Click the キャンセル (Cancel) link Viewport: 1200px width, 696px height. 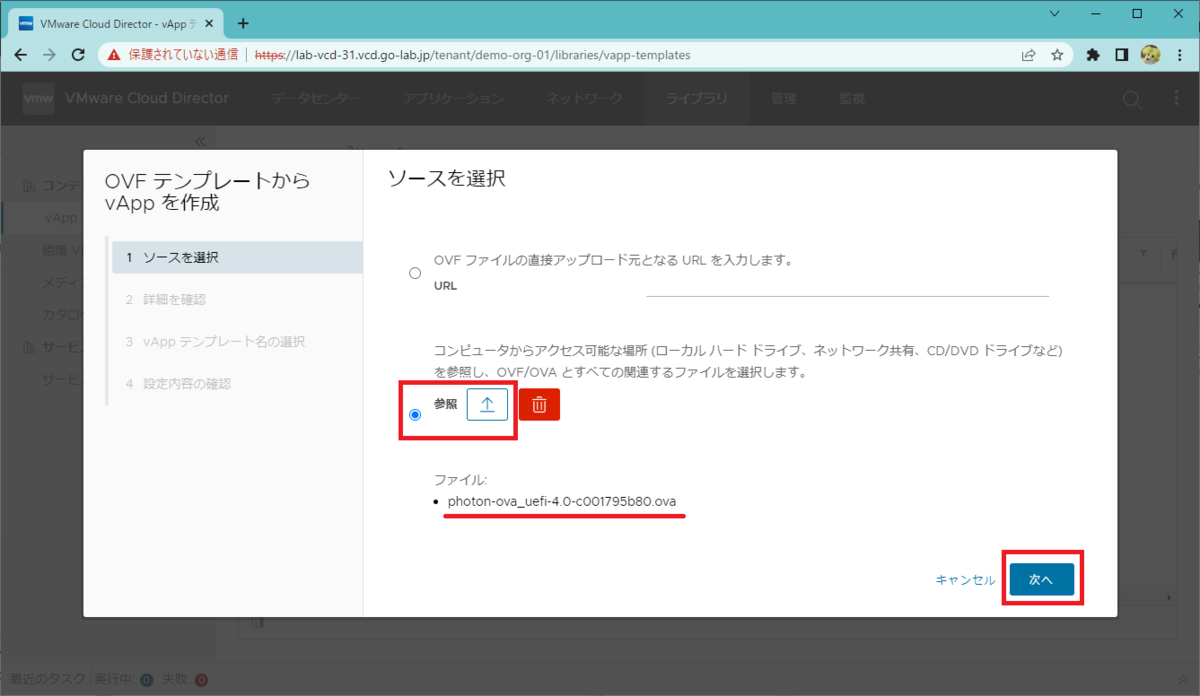[x=965, y=580]
